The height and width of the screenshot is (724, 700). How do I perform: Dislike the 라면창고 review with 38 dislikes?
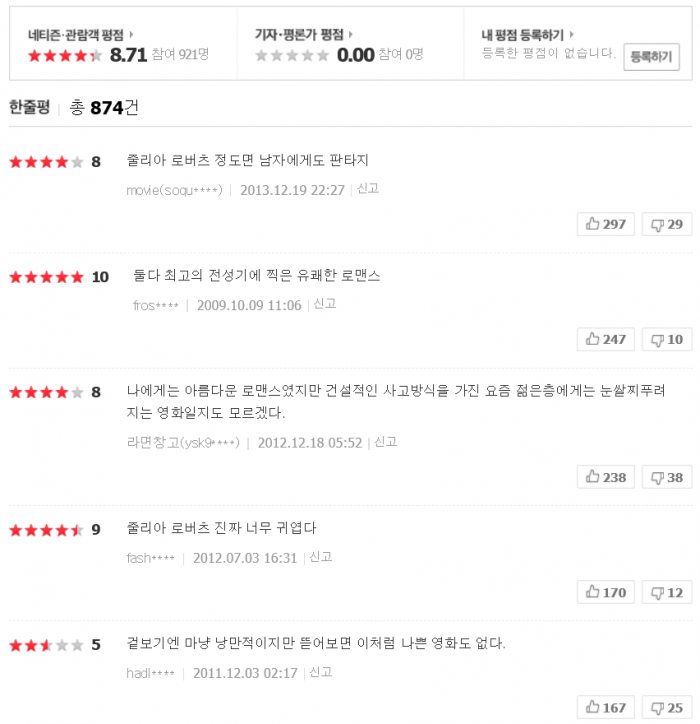pos(666,477)
